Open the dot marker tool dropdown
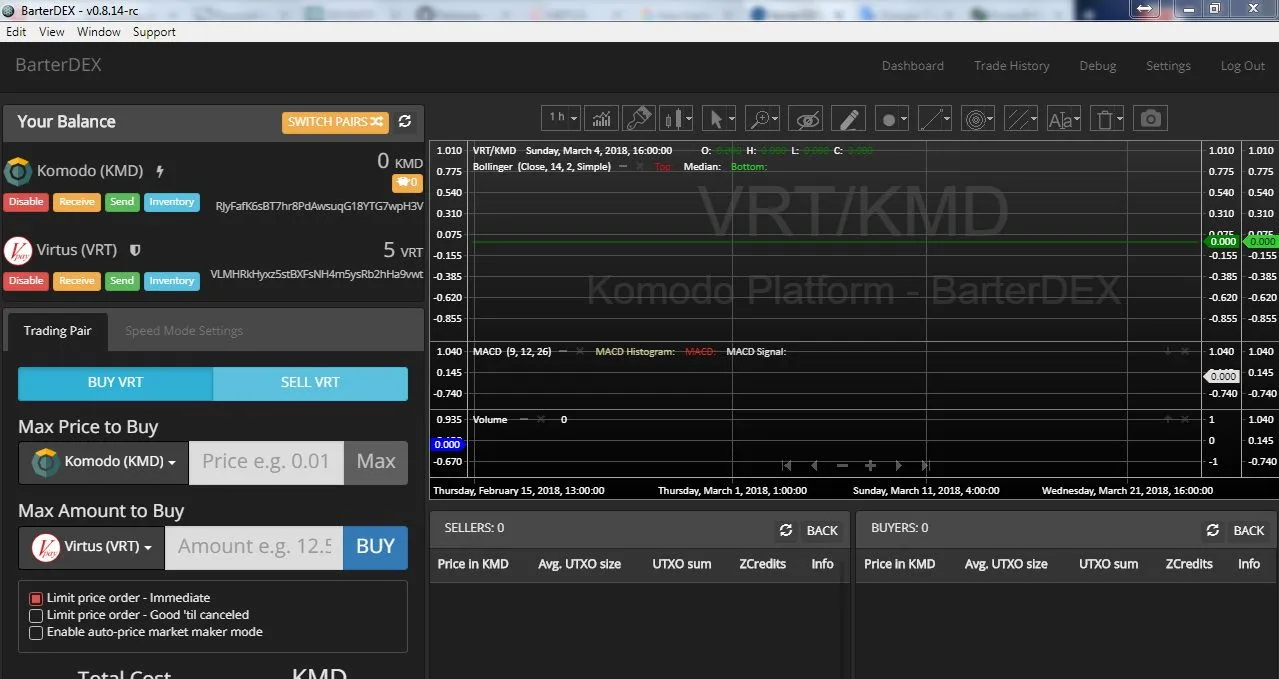 click(892, 119)
